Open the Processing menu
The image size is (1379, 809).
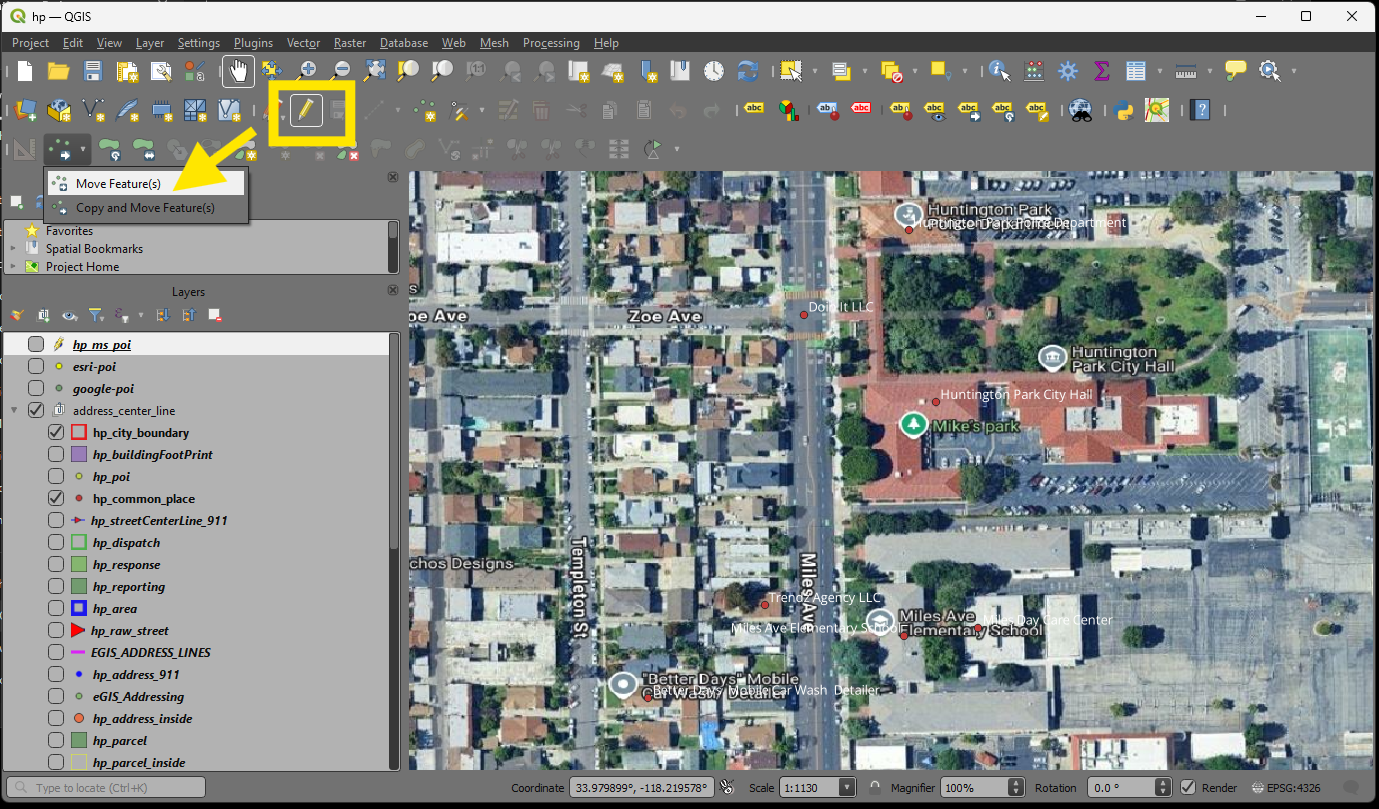pyautogui.click(x=551, y=43)
